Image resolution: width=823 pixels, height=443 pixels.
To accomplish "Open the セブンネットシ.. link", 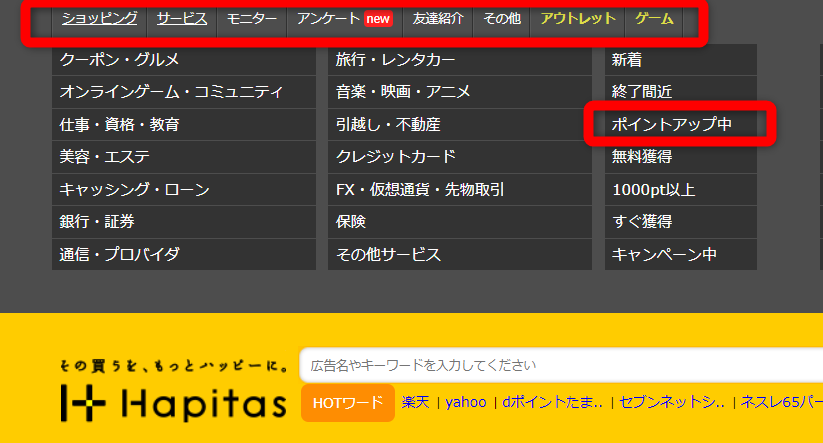I will coord(672,403).
